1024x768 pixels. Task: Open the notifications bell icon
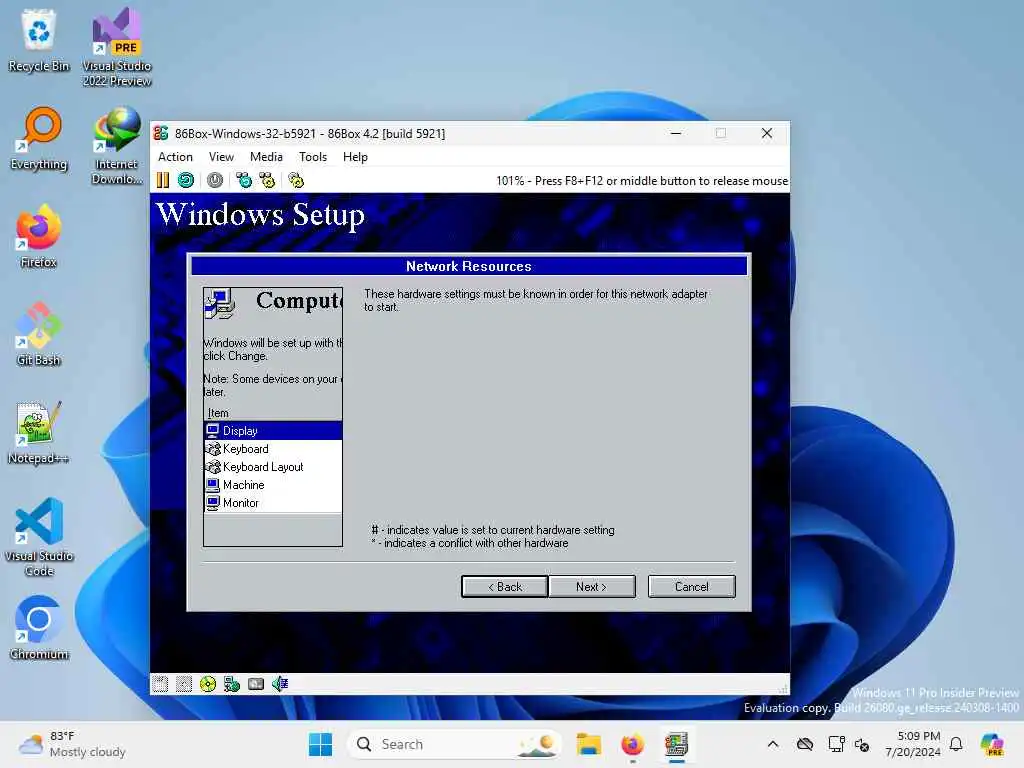tap(956, 744)
